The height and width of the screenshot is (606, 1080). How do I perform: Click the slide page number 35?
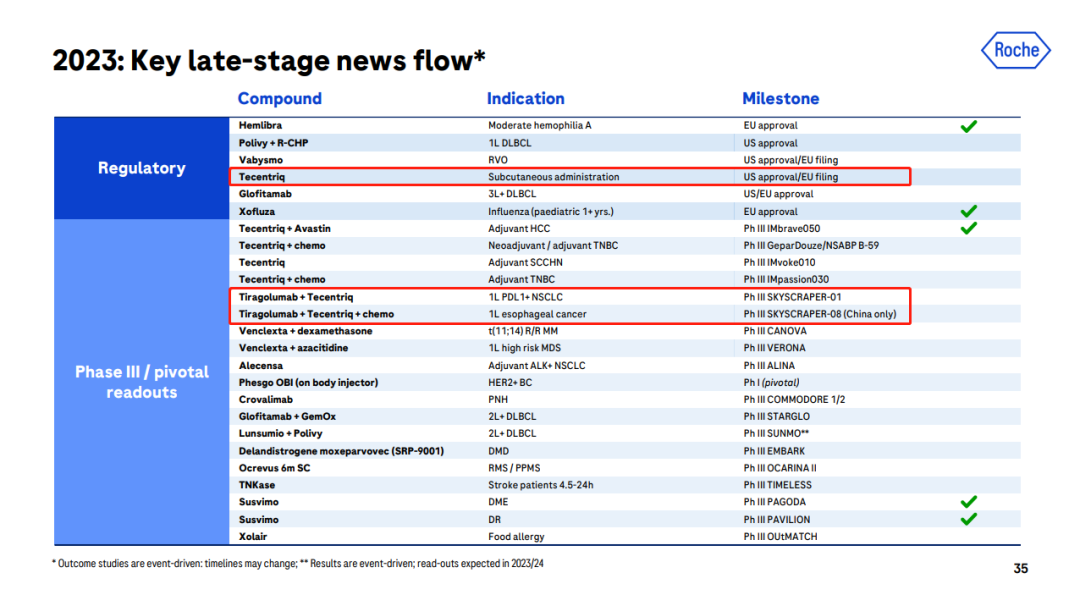[x=1020, y=568]
